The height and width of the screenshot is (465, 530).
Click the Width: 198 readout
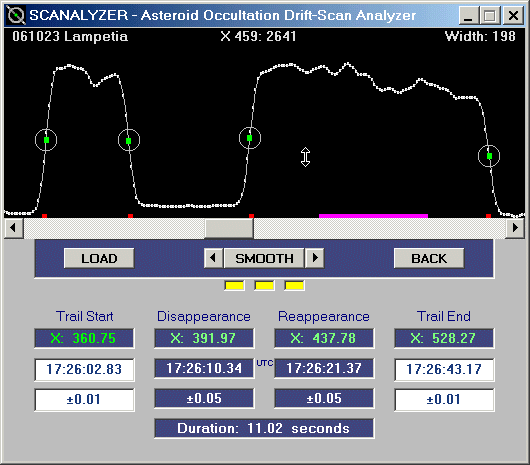click(x=480, y=36)
